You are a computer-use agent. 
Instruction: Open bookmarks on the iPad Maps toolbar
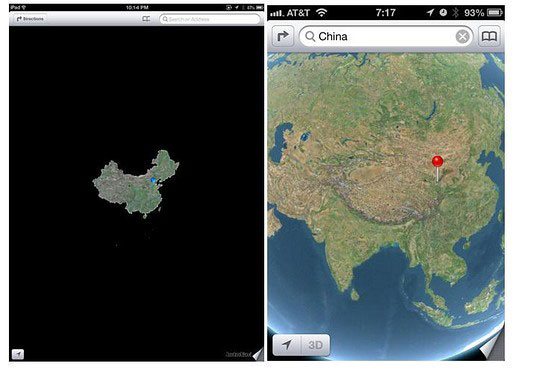(x=146, y=19)
